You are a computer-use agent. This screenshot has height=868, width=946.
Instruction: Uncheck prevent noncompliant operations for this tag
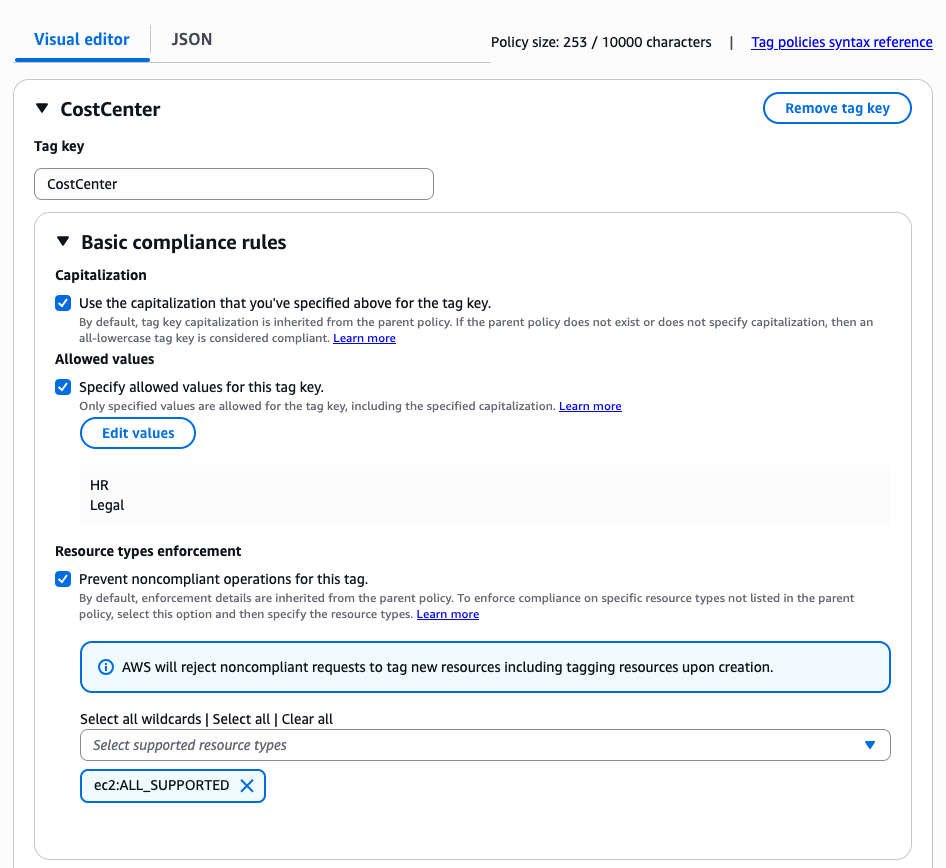coord(63,579)
